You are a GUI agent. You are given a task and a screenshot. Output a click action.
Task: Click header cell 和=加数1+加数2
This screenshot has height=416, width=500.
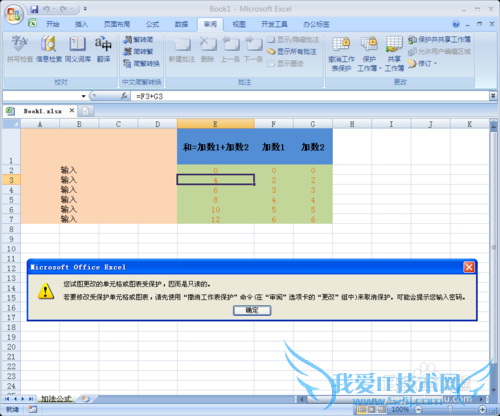[x=216, y=147]
